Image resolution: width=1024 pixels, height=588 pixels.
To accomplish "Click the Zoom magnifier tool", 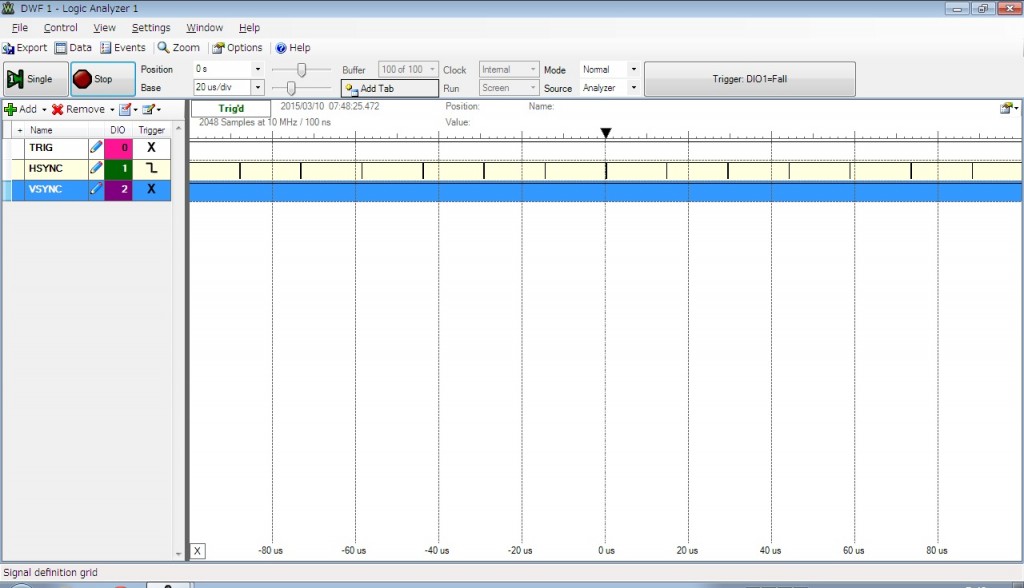I will 179,48.
